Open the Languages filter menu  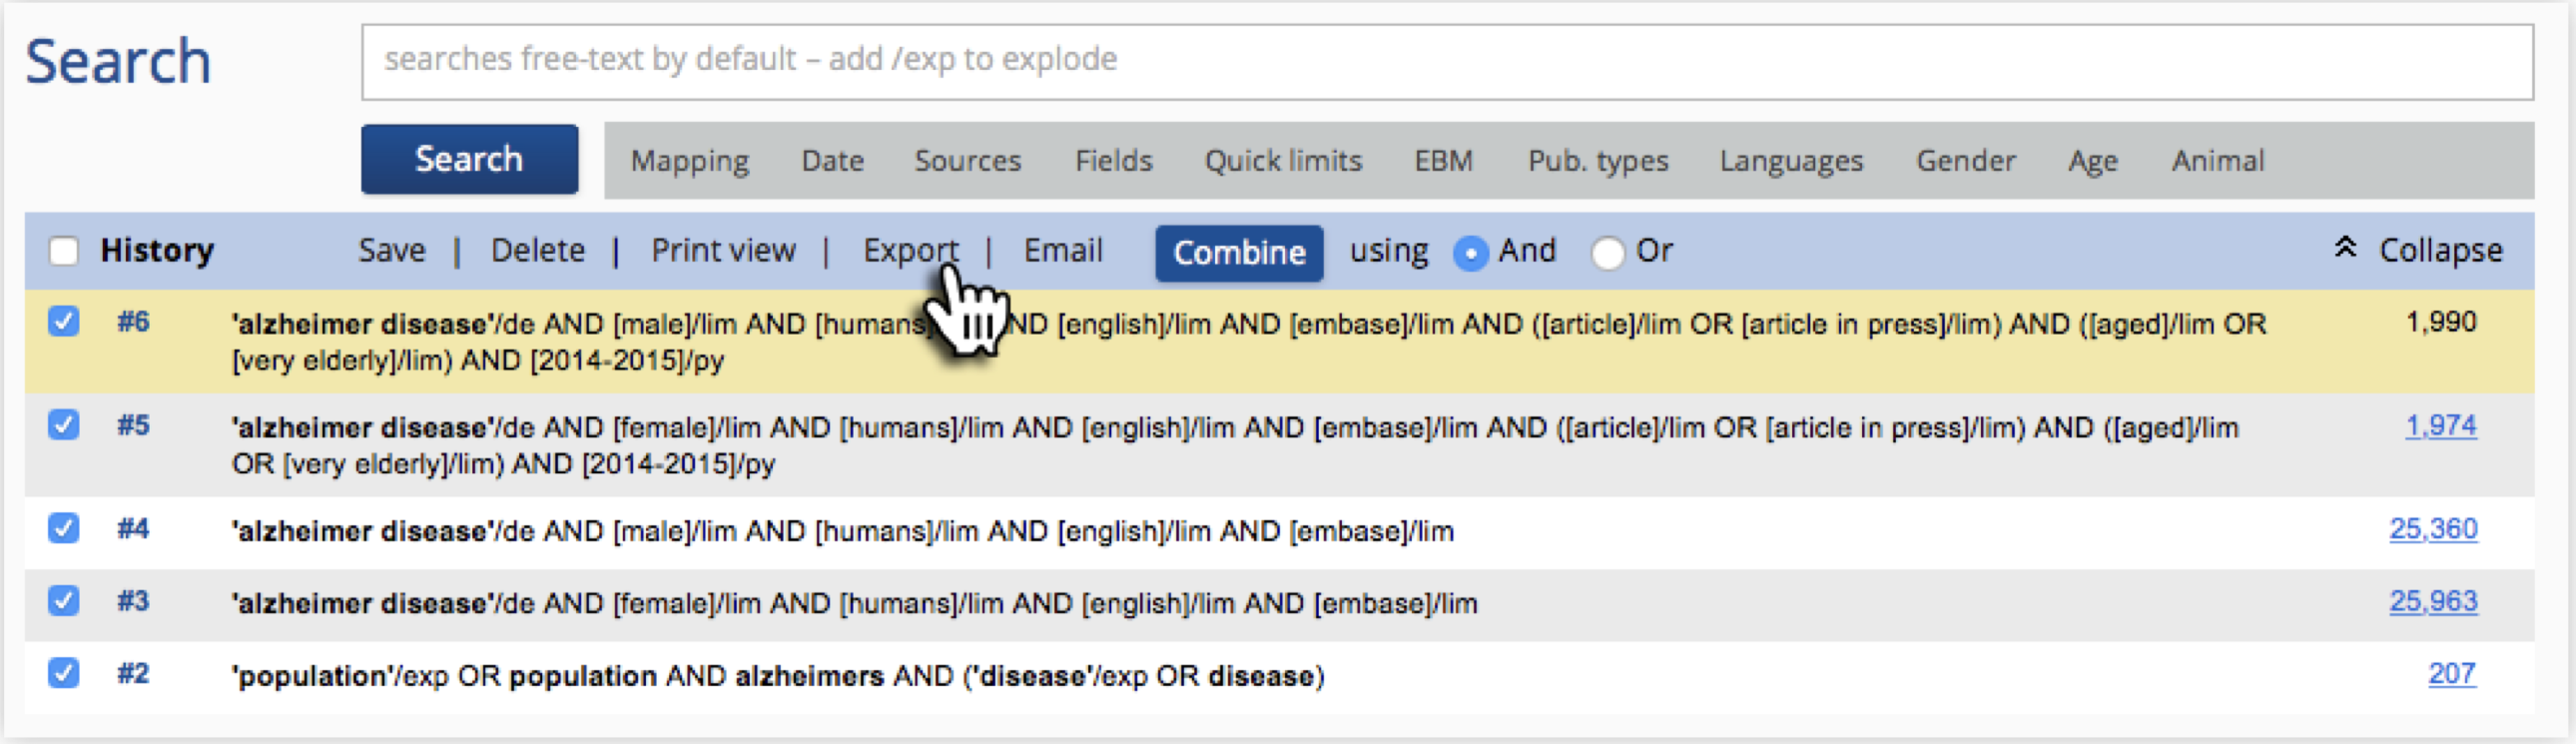click(x=1791, y=161)
